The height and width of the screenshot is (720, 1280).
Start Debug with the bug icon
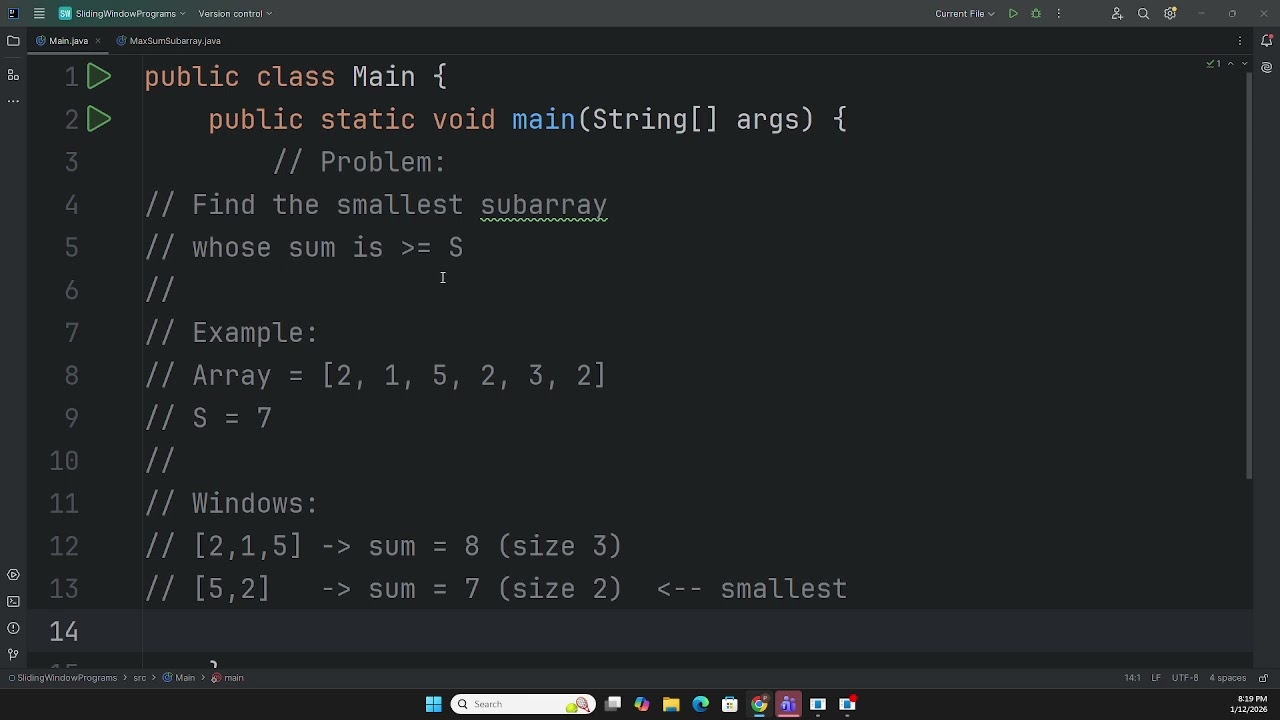tap(1036, 14)
